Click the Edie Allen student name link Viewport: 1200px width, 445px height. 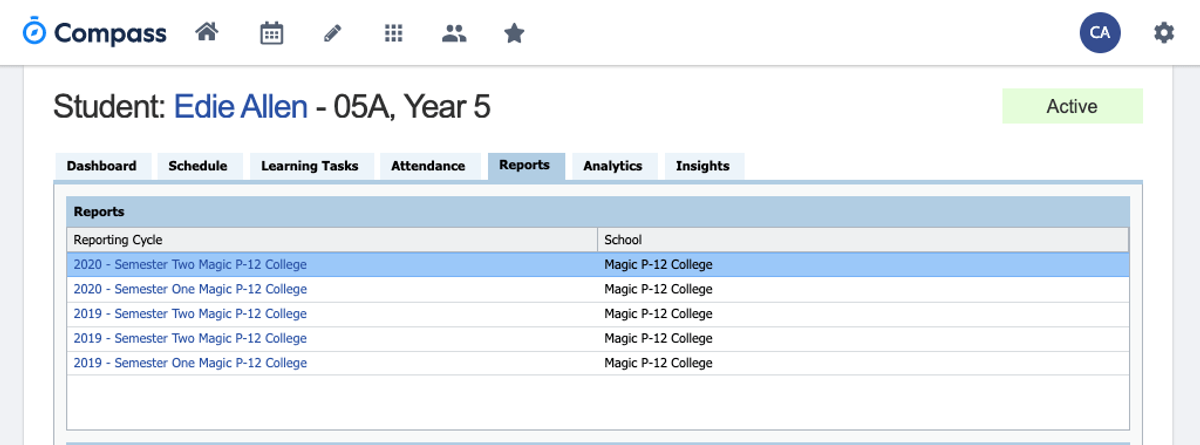click(241, 106)
